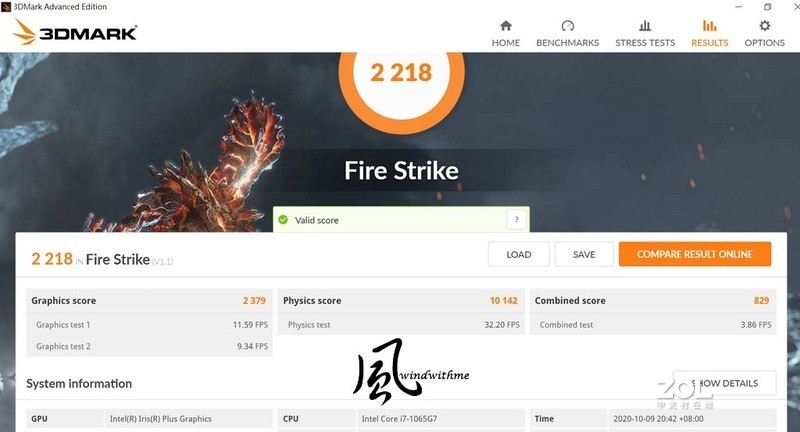Click the Home house icon
This screenshot has width=800, height=432.
click(x=506, y=26)
